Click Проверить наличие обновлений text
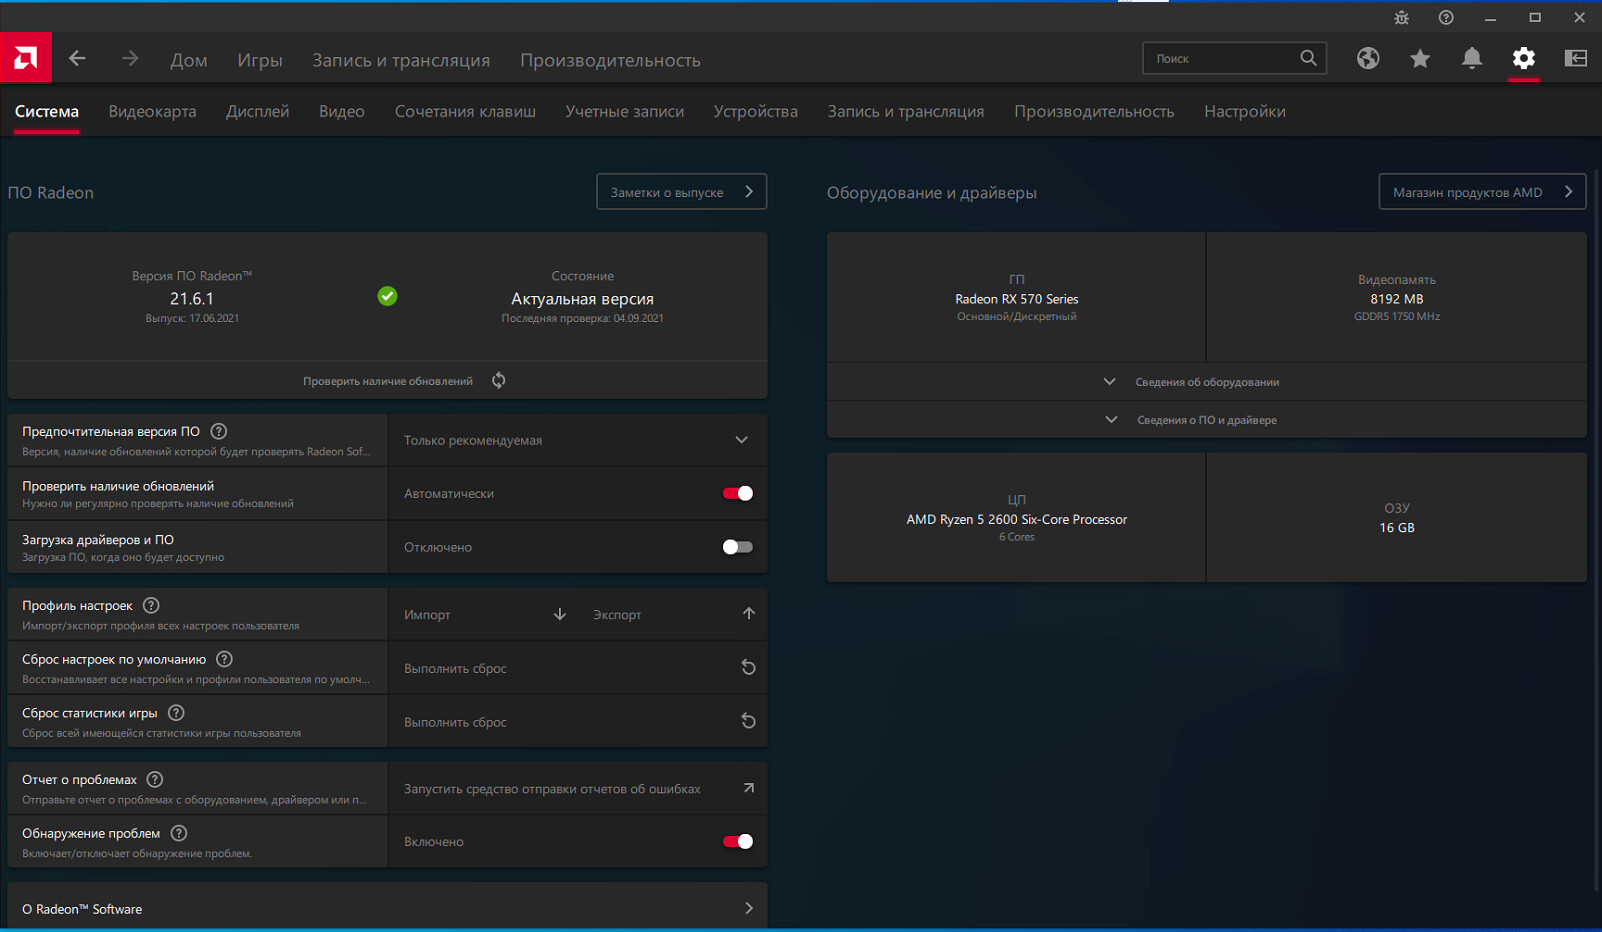 pyautogui.click(x=388, y=381)
